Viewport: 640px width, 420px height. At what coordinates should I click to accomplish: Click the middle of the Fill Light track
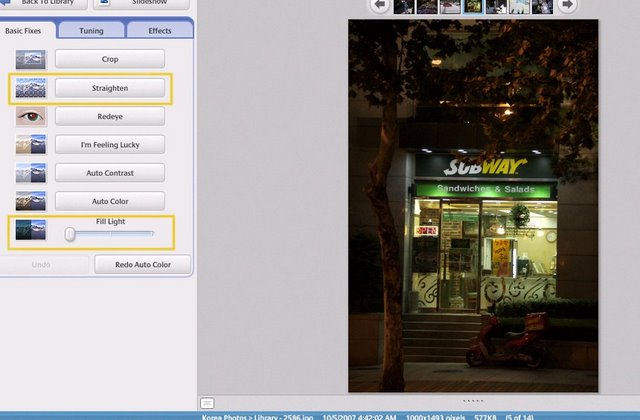[110, 234]
